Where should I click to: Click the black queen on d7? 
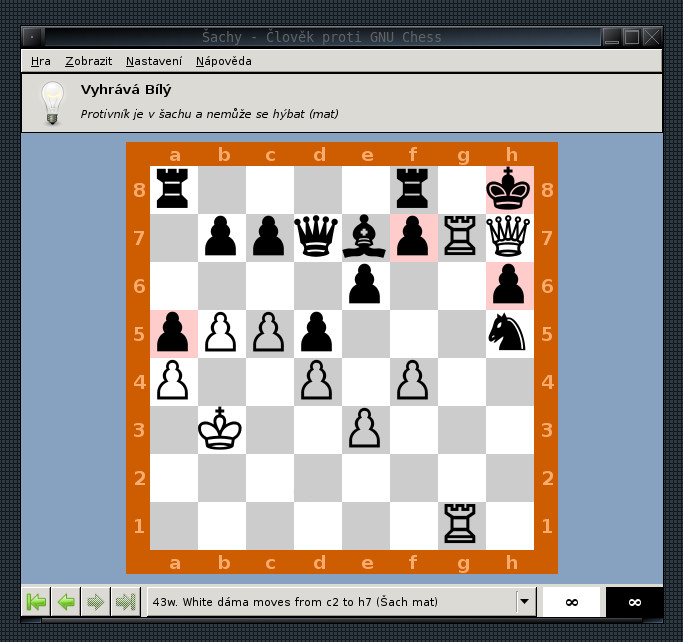(x=318, y=238)
